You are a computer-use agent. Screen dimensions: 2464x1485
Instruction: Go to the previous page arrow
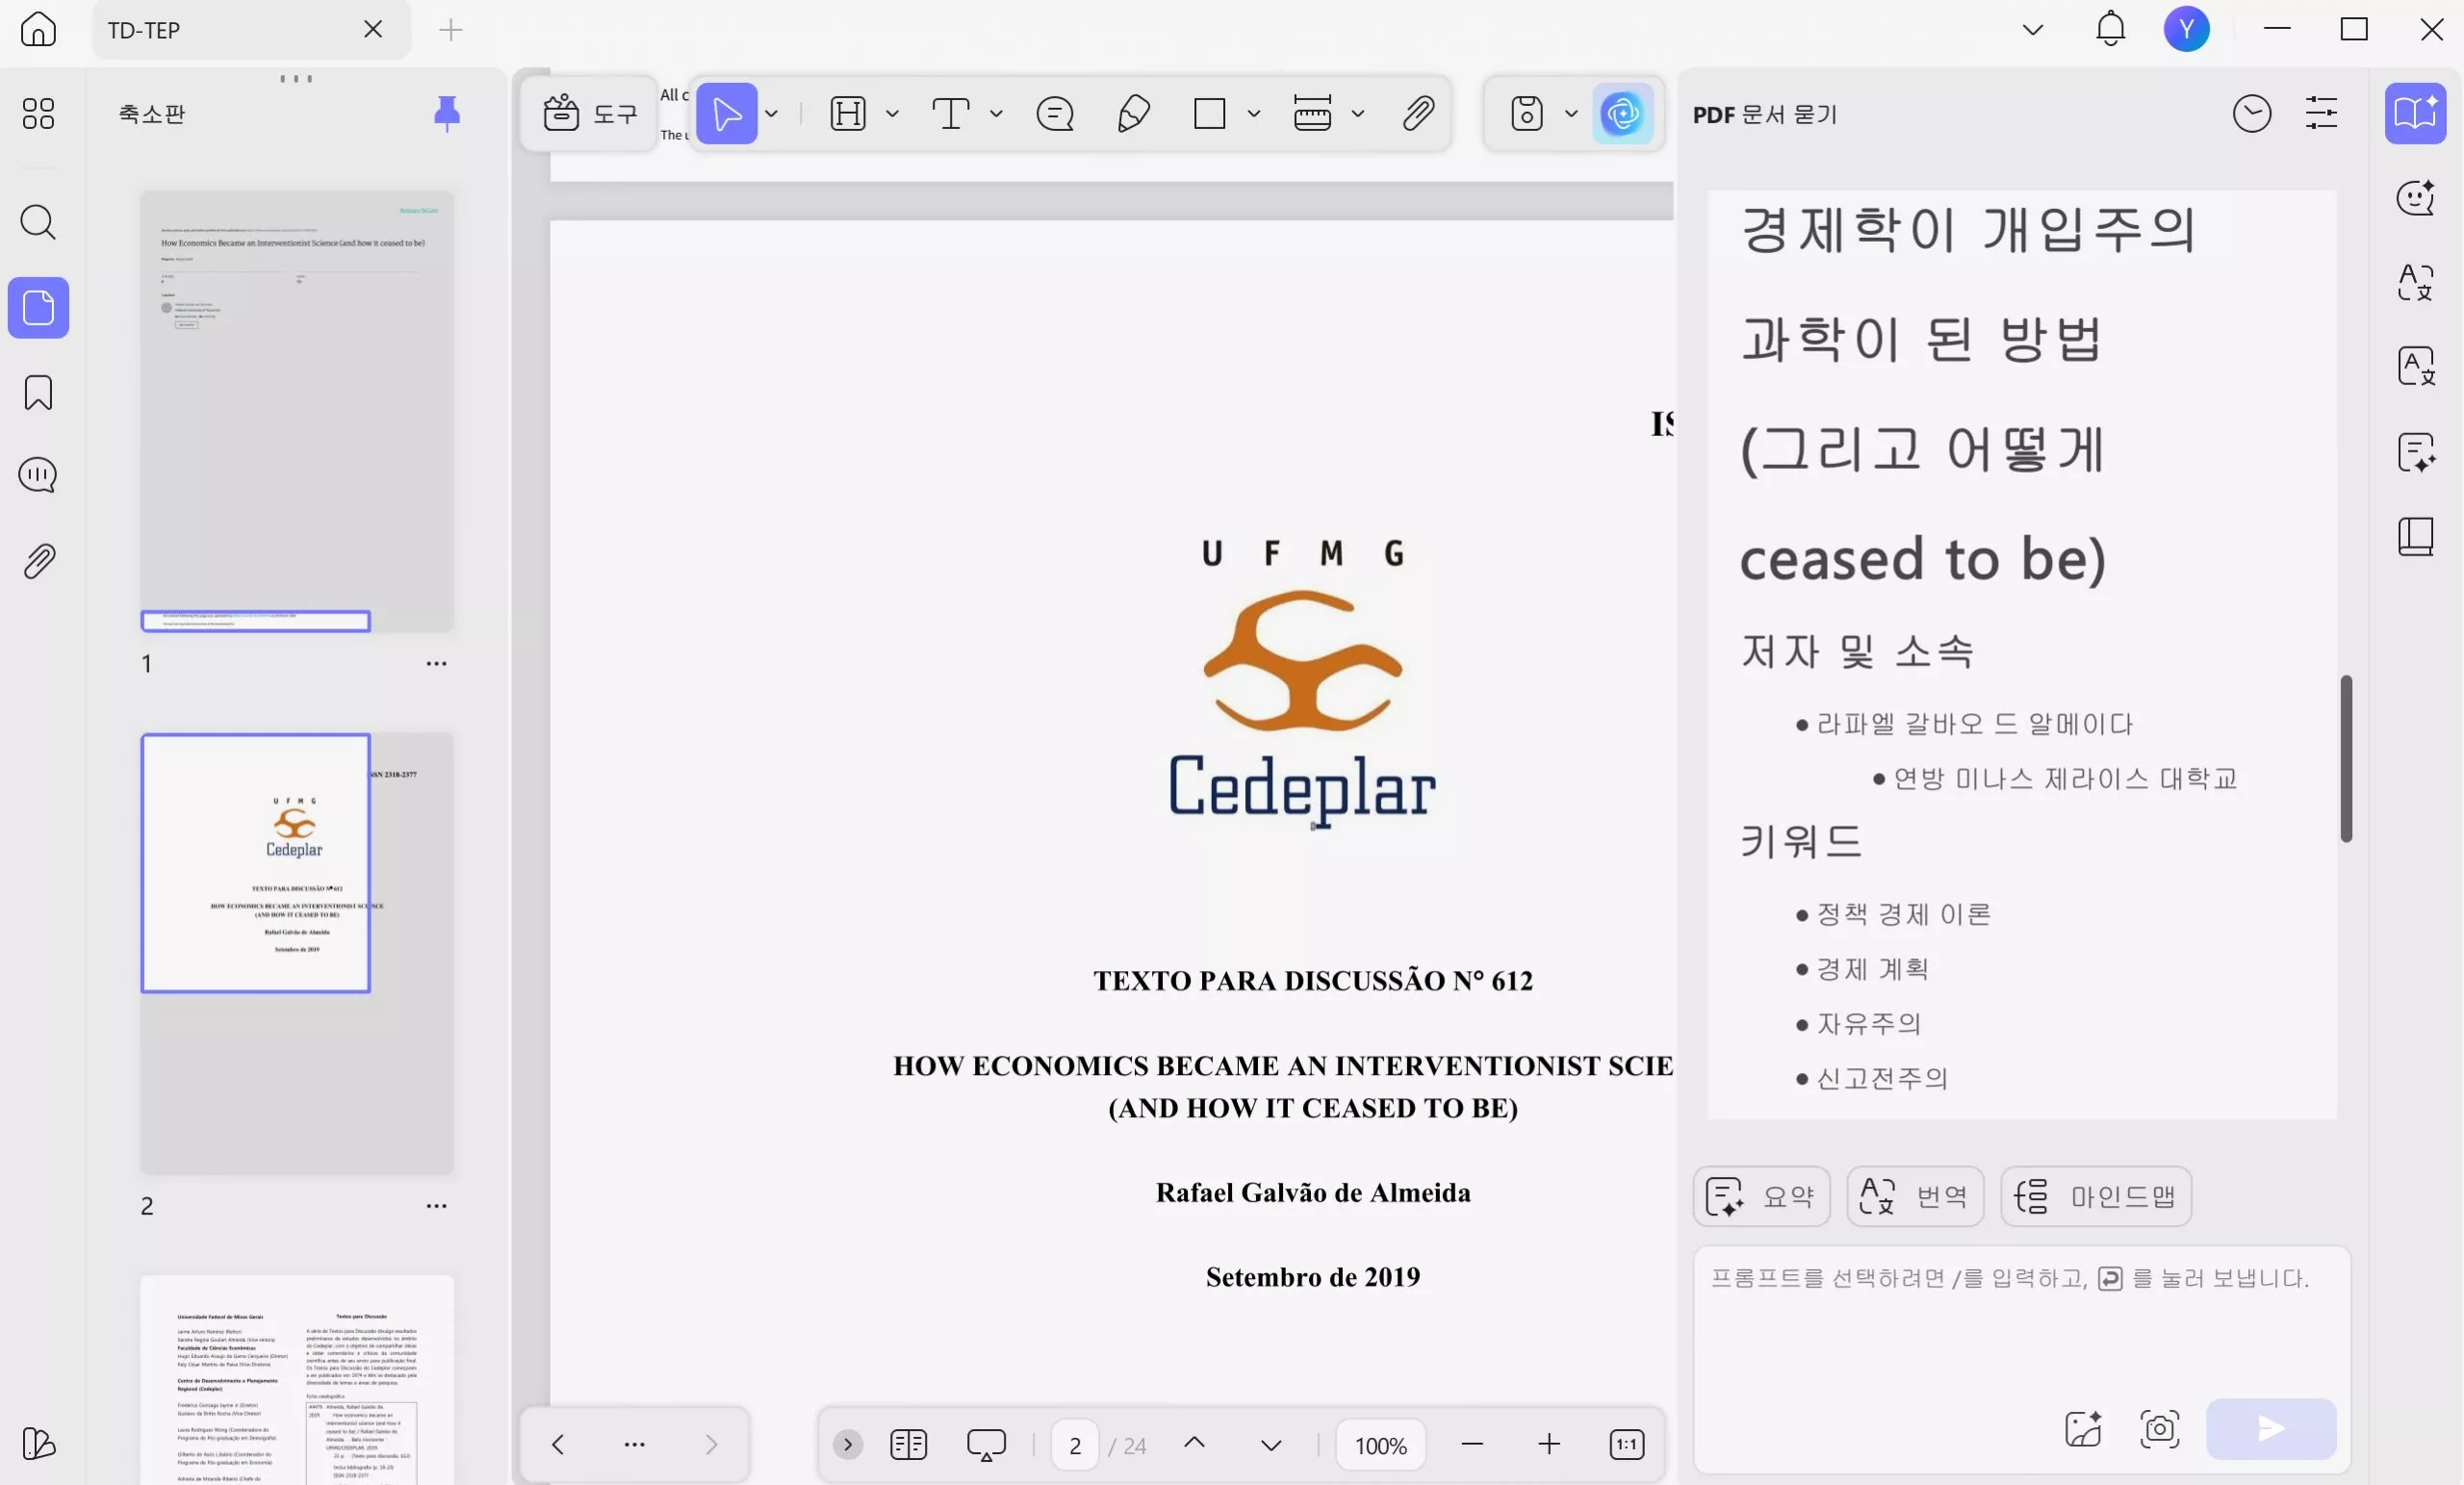coord(1194,1443)
